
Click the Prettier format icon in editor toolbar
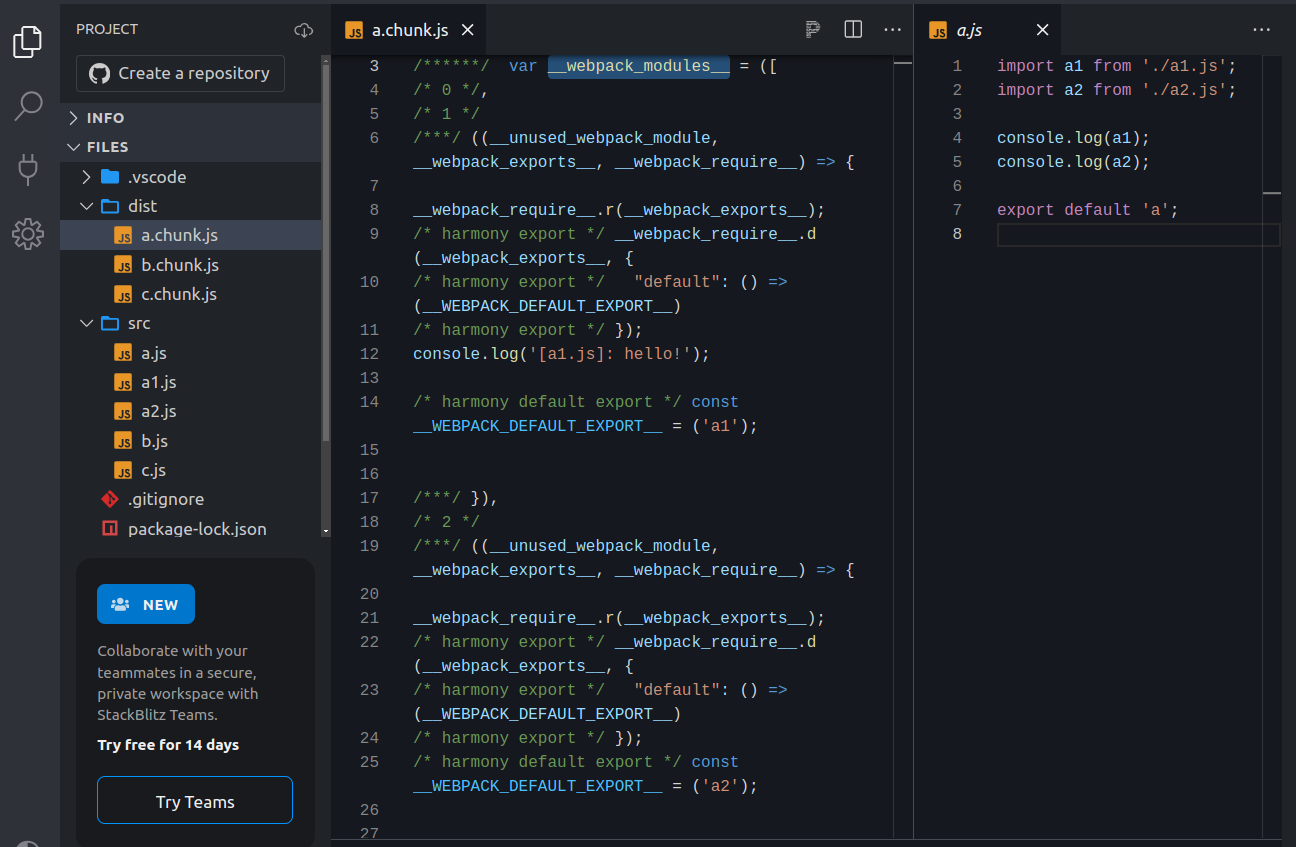click(813, 30)
